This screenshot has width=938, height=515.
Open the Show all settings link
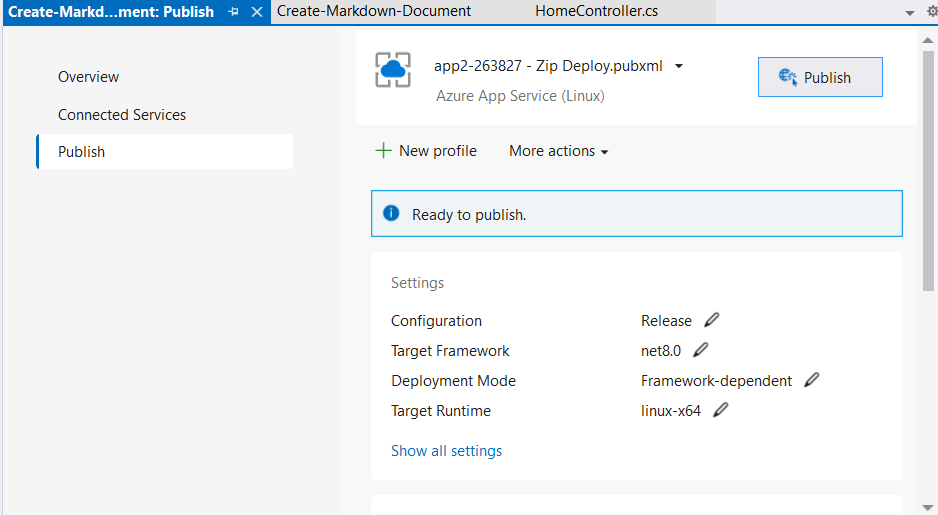tap(446, 450)
